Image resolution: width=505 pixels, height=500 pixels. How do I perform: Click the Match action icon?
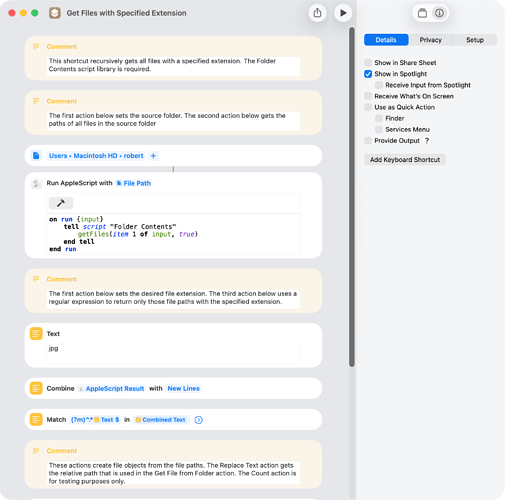point(36,419)
